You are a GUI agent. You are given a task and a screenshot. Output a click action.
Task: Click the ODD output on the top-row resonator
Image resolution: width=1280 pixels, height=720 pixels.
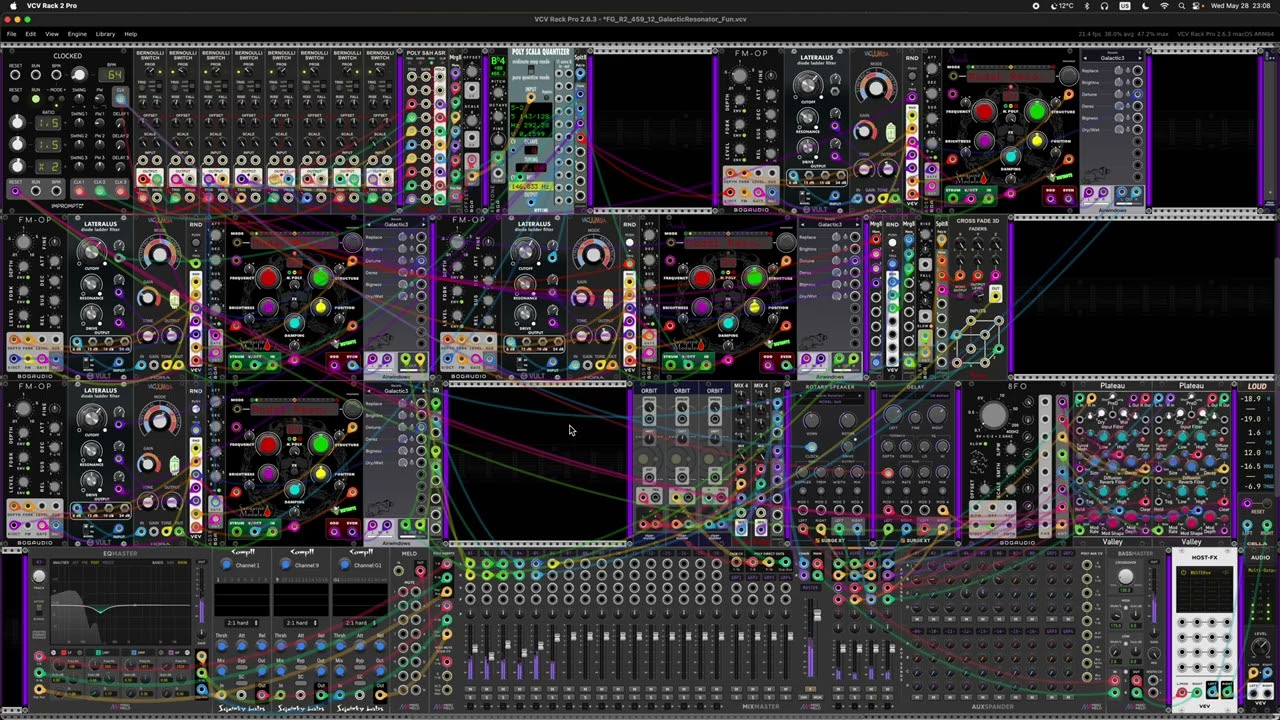click(1049, 198)
